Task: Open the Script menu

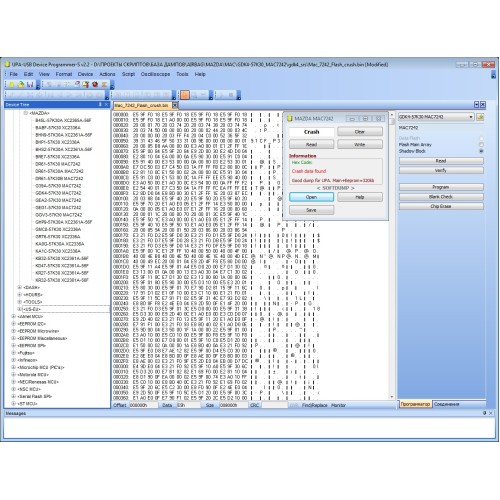Action: click(128, 74)
